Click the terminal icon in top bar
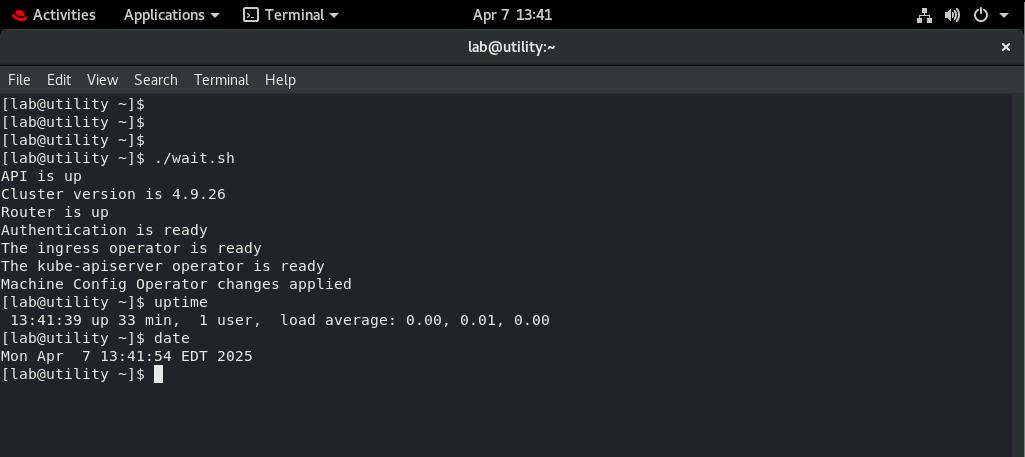The image size is (1025, 457). click(x=252, y=15)
